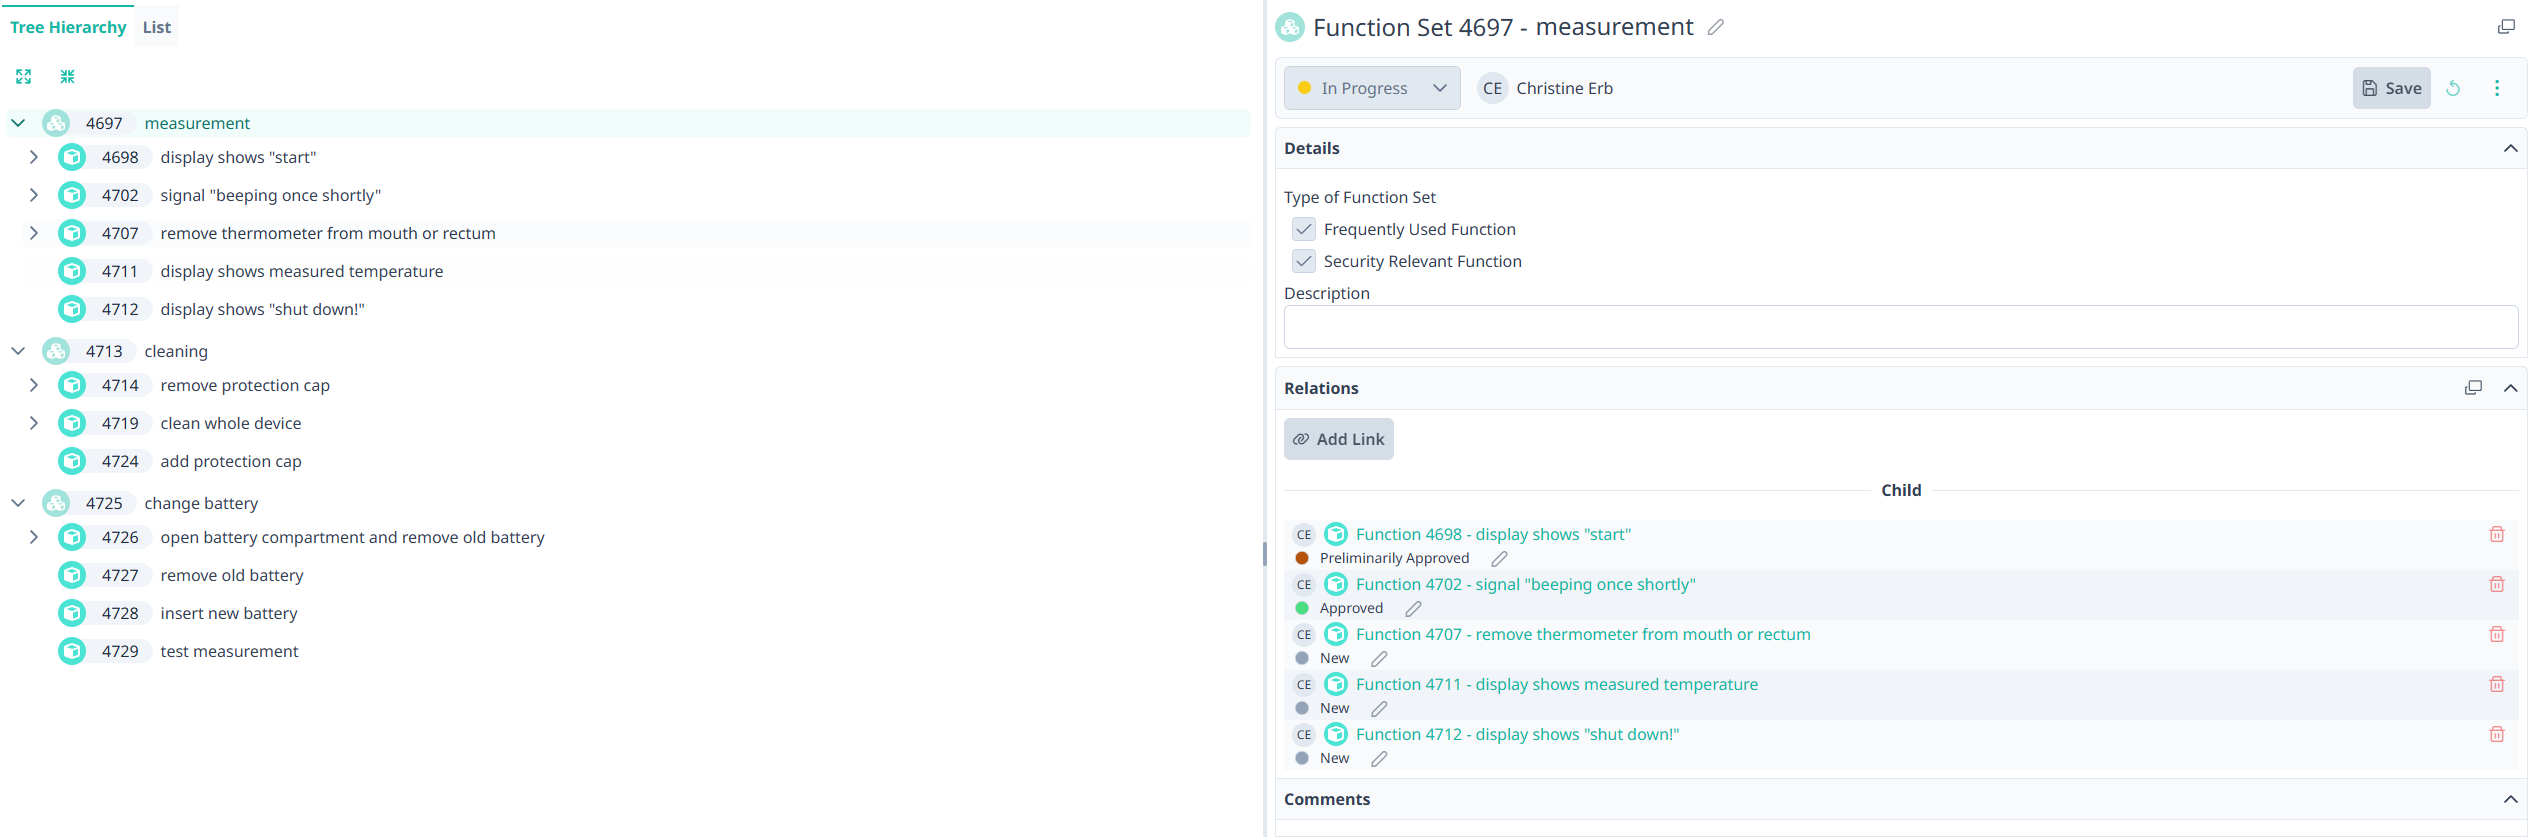
Task: Click the function icon of row 4729
Action: click(x=72, y=651)
